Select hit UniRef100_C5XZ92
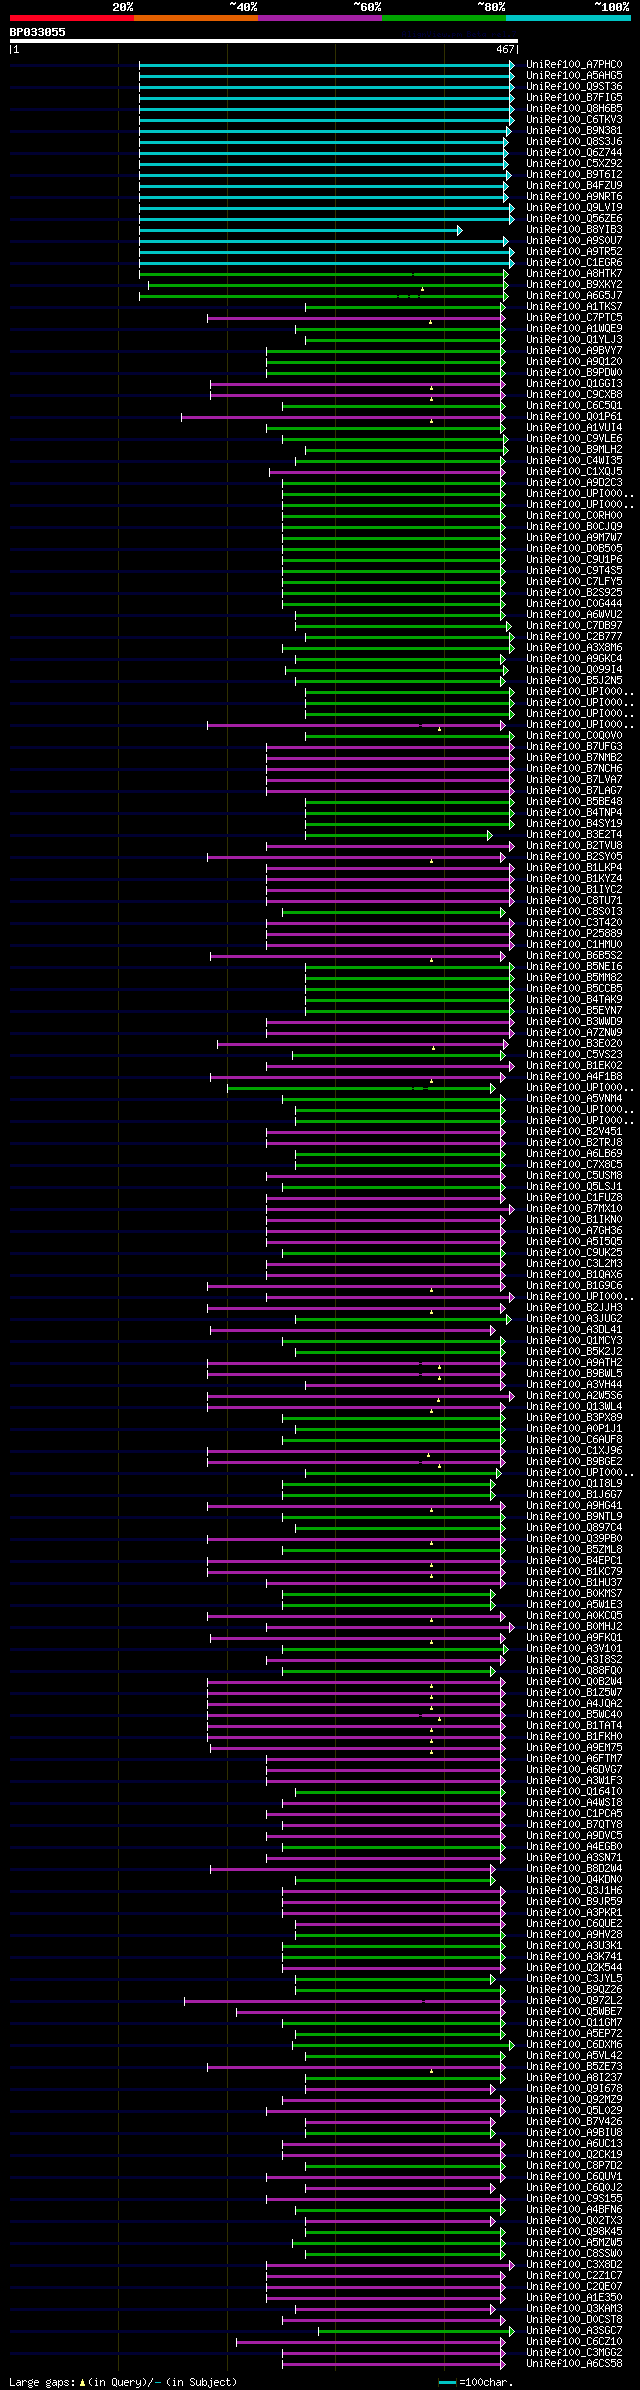This screenshot has width=640, height=2390. point(574,164)
